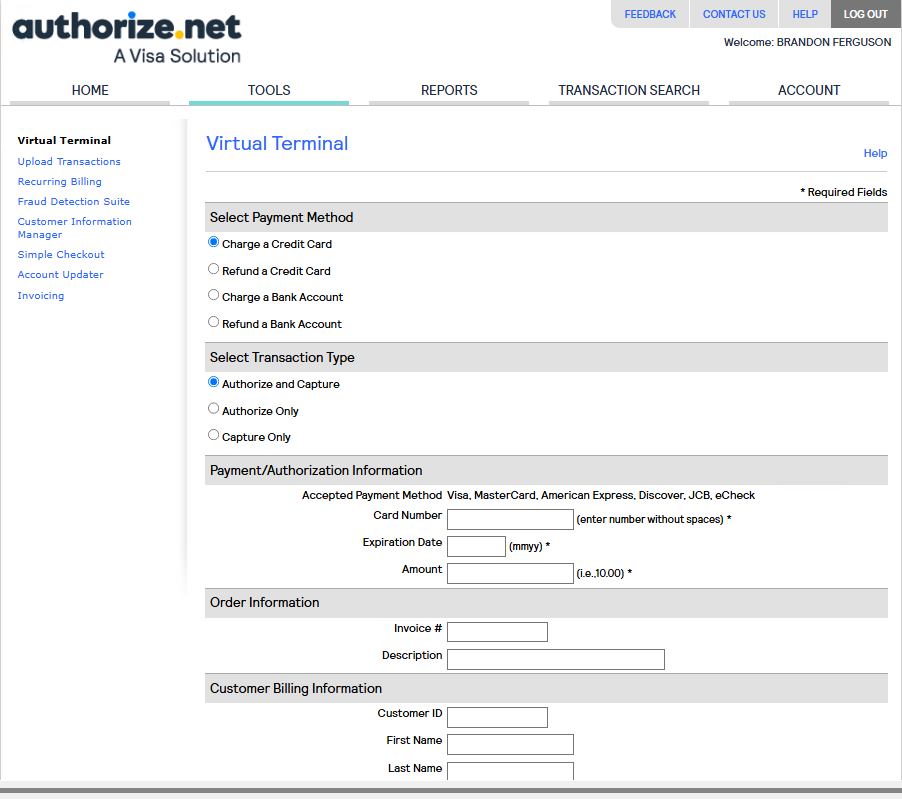
Task: Focus the Invoice # field
Action: pyautogui.click(x=497, y=632)
